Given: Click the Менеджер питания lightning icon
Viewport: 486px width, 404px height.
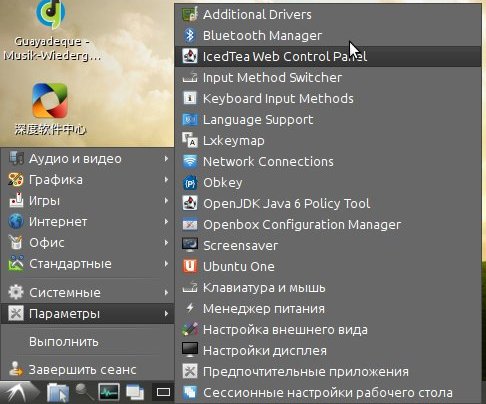Looking at the screenshot, I should tap(190, 308).
